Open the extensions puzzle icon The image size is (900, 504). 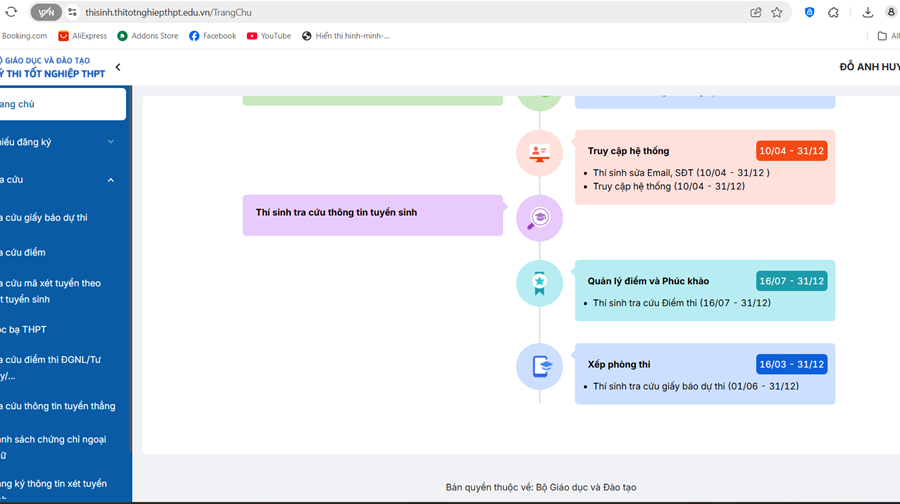[833, 12]
